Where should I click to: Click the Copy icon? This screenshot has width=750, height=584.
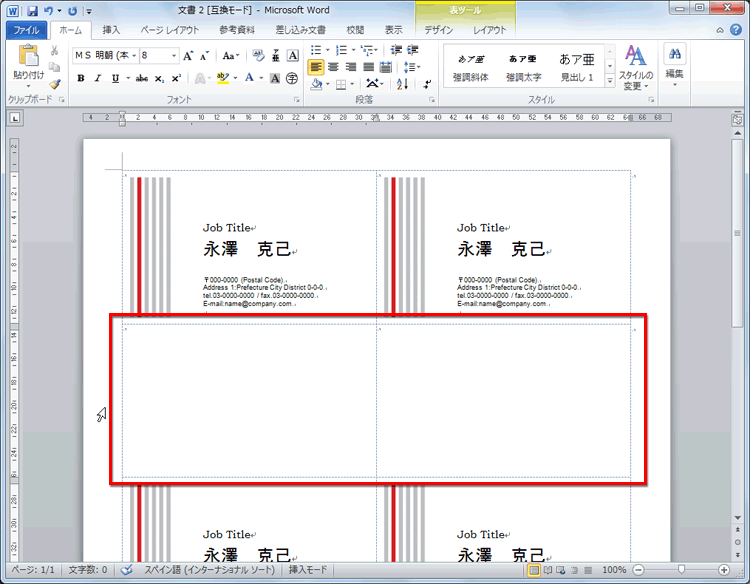[55, 67]
